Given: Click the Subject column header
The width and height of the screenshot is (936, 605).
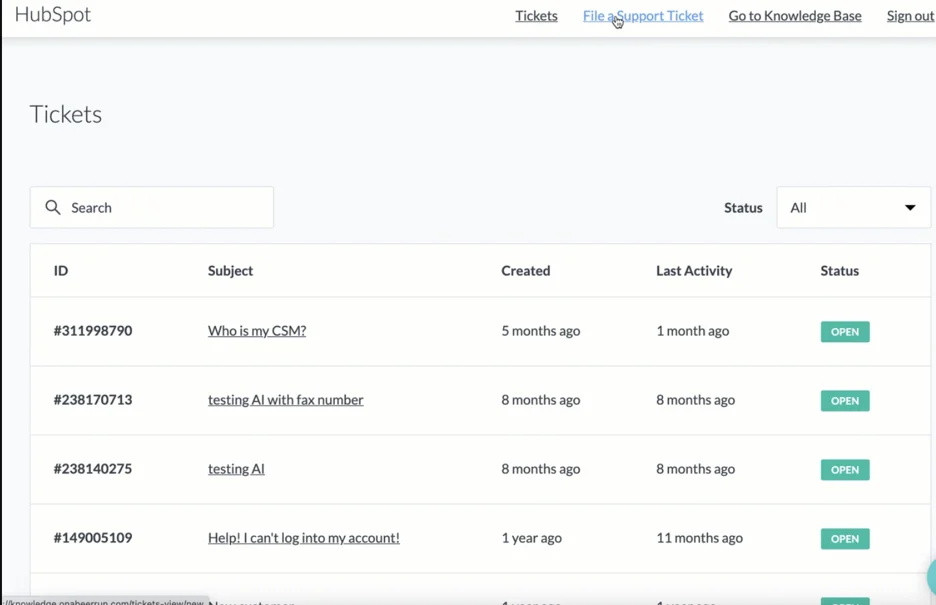Looking at the screenshot, I should pyautogui.click(x=230, y=270).
